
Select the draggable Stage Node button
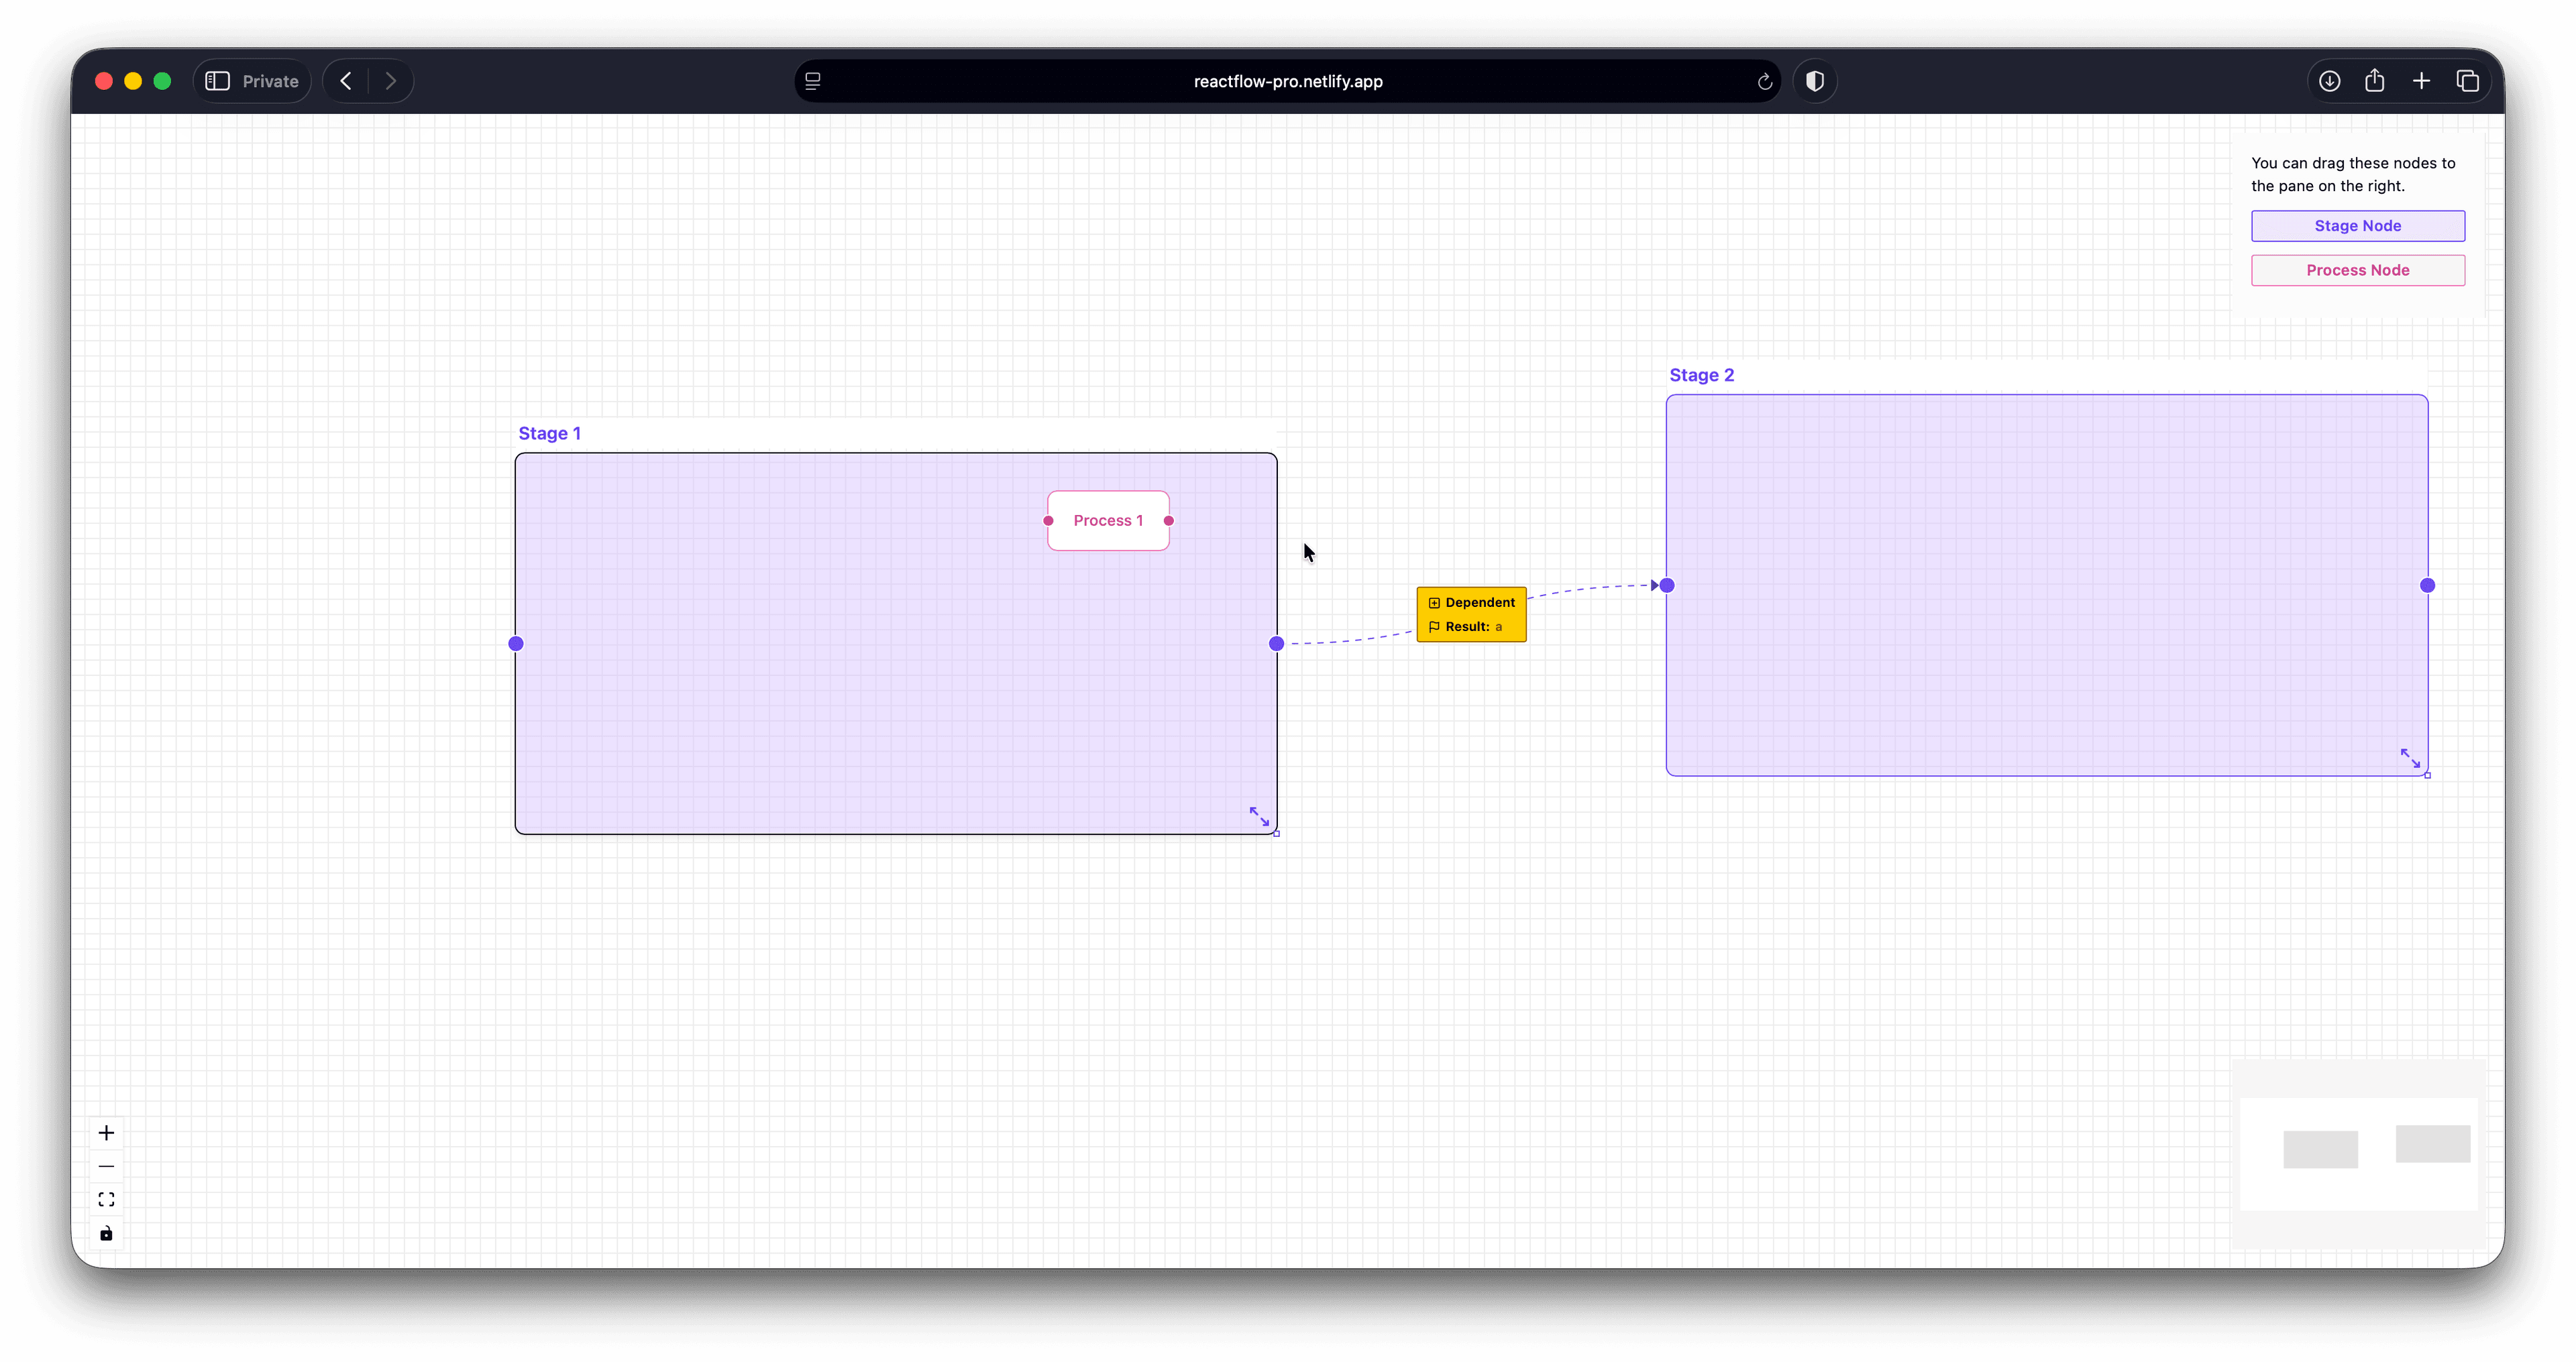(2357, 225)
